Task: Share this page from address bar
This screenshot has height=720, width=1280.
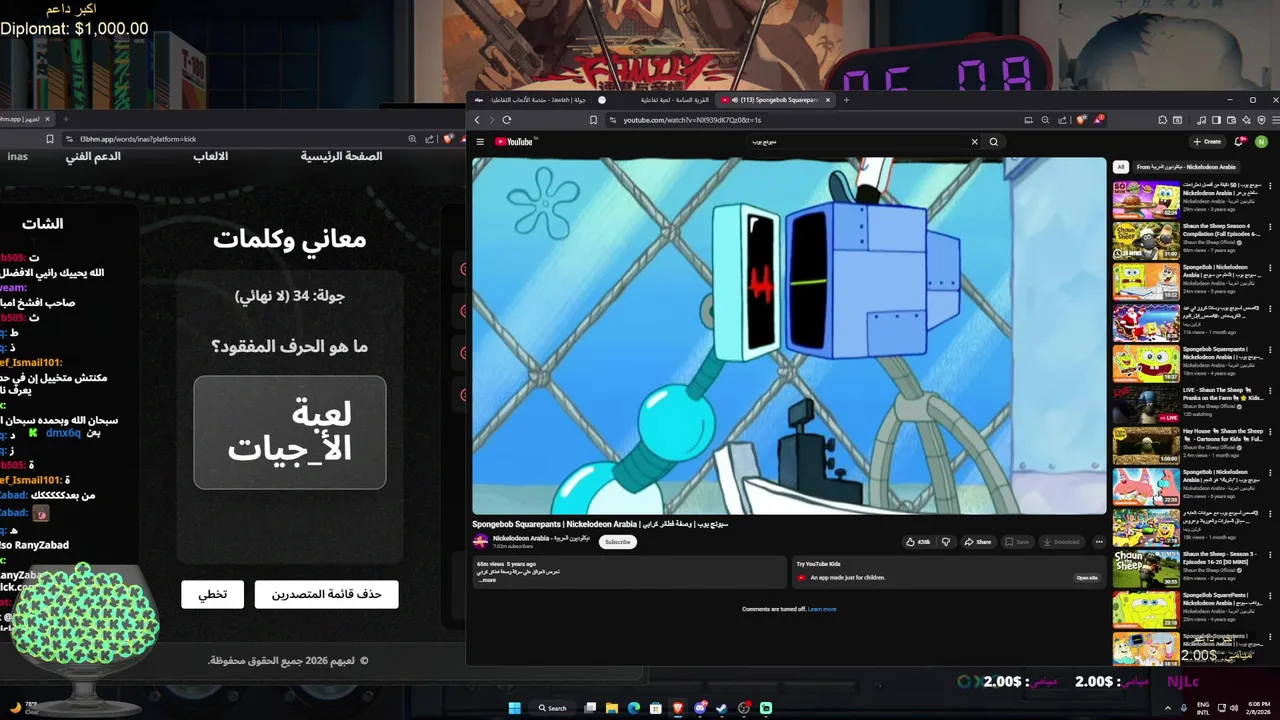Action: pos(1062,120)
